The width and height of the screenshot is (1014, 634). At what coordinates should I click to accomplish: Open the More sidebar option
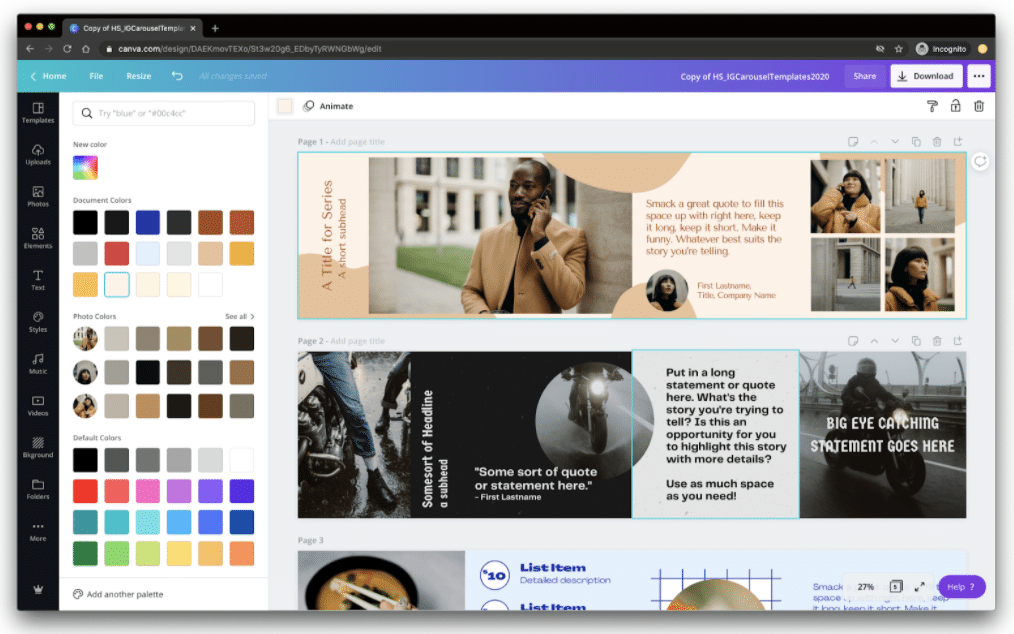pyautogui.click(x=38, y=531)
